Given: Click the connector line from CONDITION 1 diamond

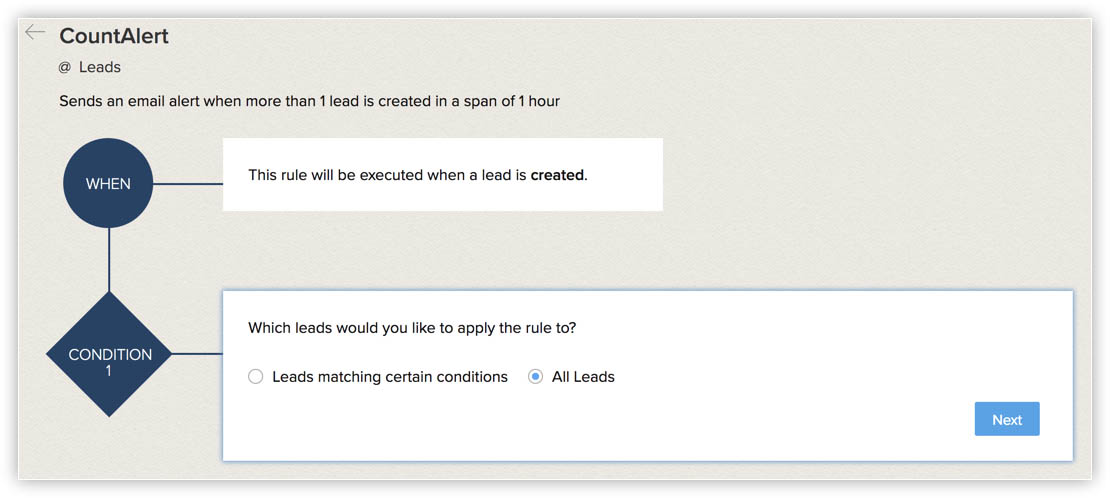Looking at the screenshot, I should click(198, 354).
